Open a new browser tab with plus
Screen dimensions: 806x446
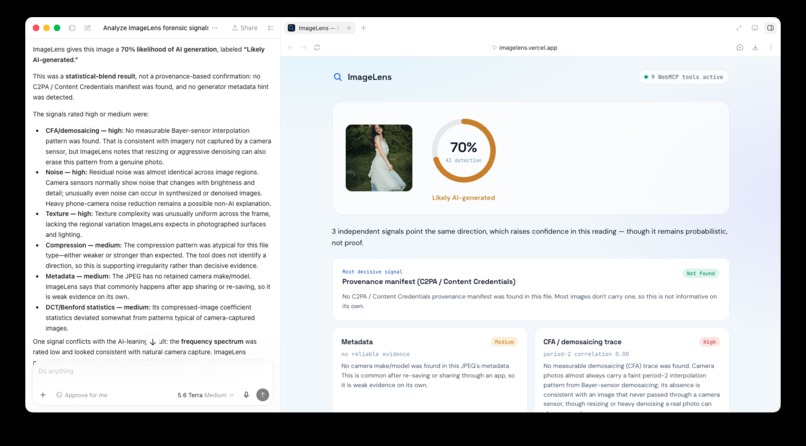coord(363,28)
